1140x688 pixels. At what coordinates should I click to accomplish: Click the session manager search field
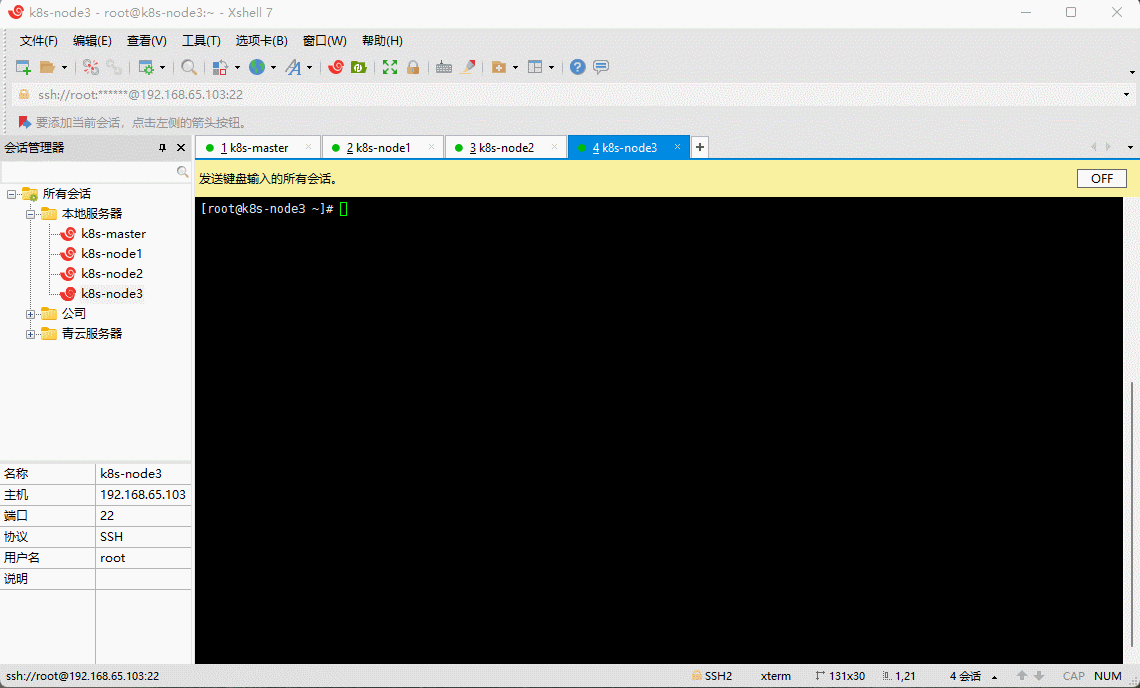tap(89, 172)
